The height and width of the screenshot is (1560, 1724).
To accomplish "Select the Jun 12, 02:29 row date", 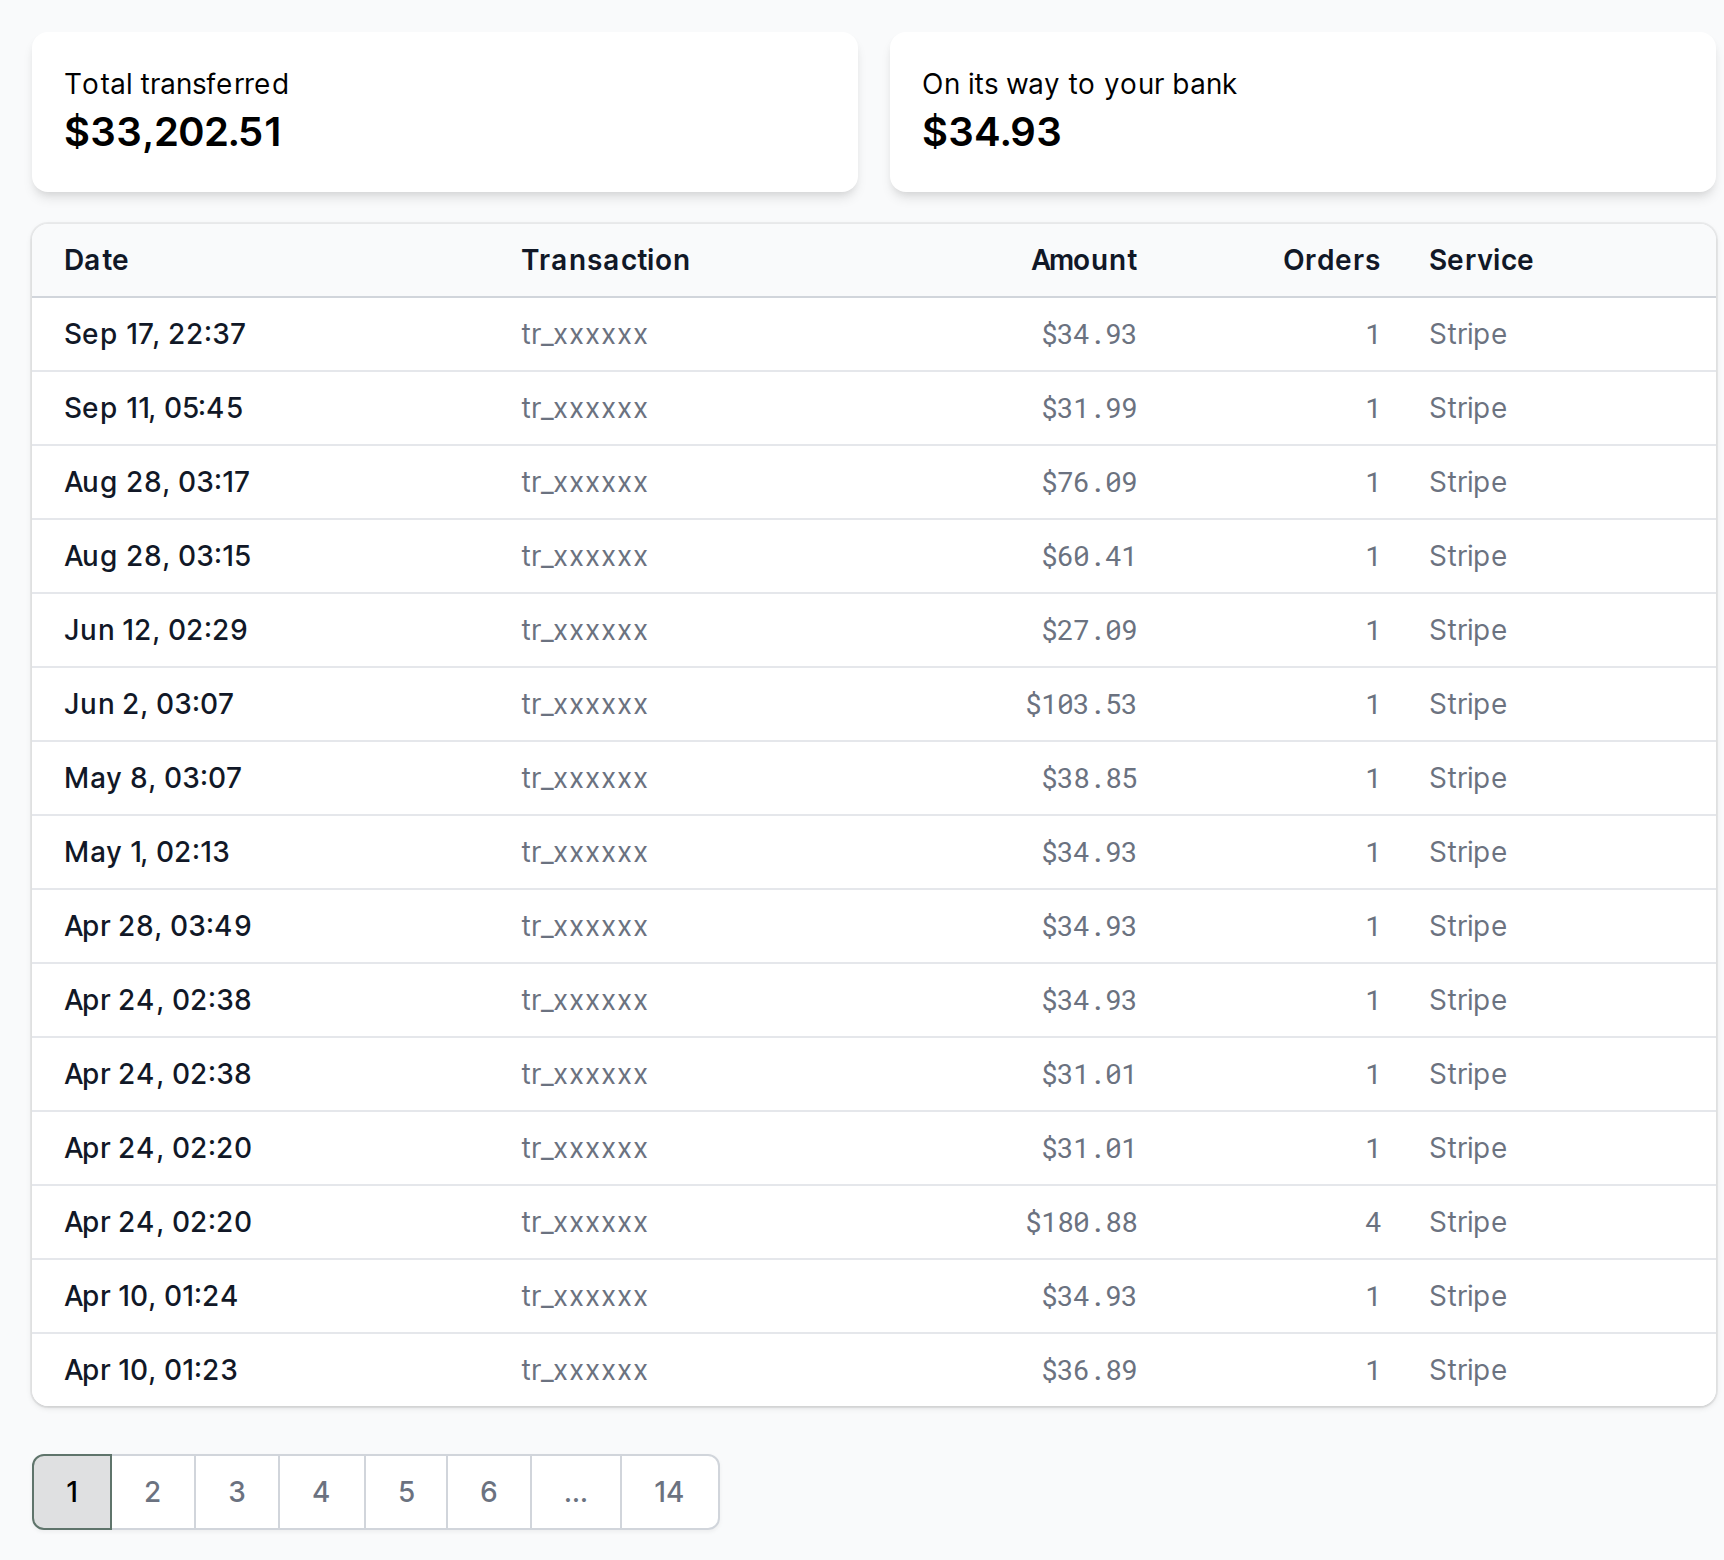I will pos(156,630).
